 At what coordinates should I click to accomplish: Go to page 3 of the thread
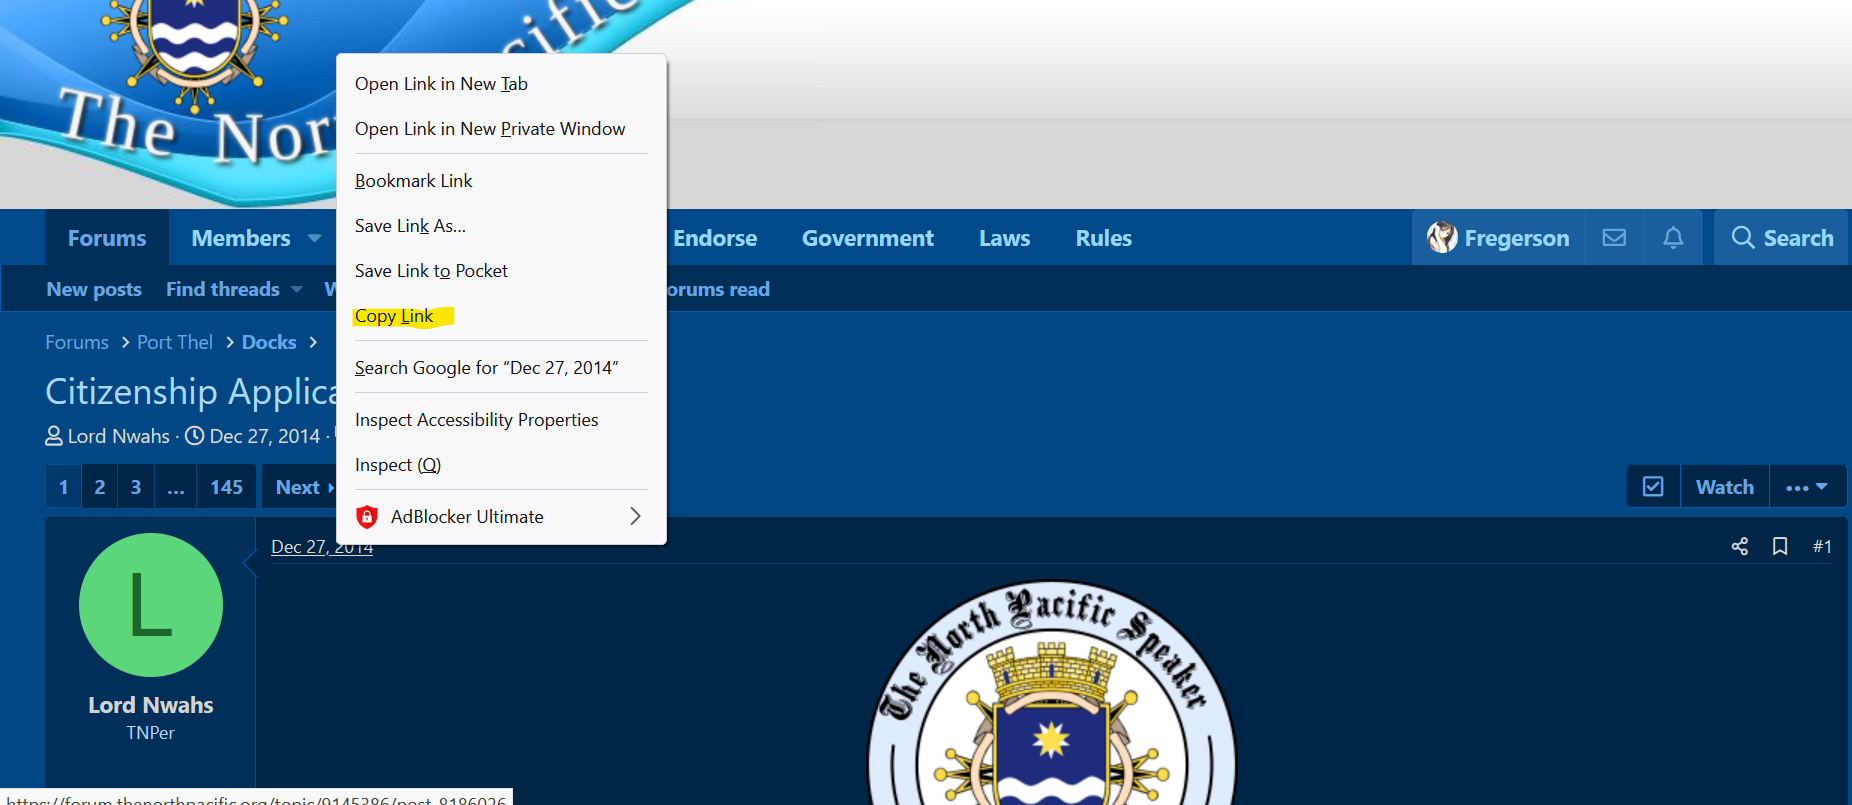pyautogui.click(x=136, y=487)
